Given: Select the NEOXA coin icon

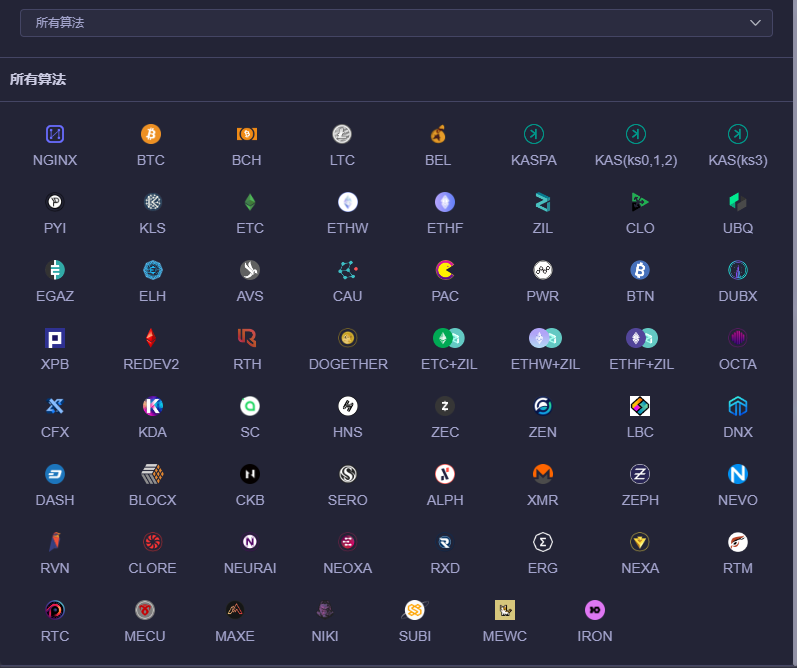Looking at the screenshot, I should pos(348,542).
